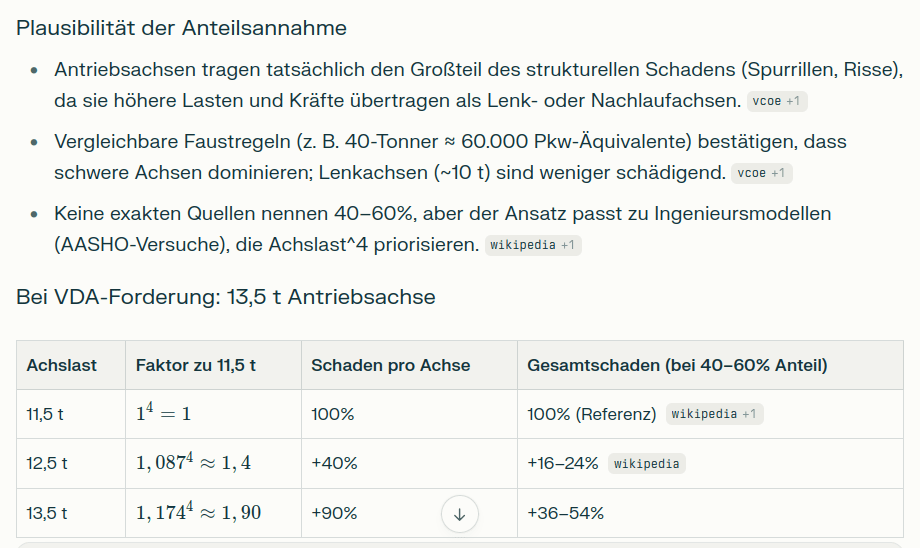920x548 pixels.
Task: Click the formula "1,087⁴ ≈ 1,4"
Action: tap(194, 462)
